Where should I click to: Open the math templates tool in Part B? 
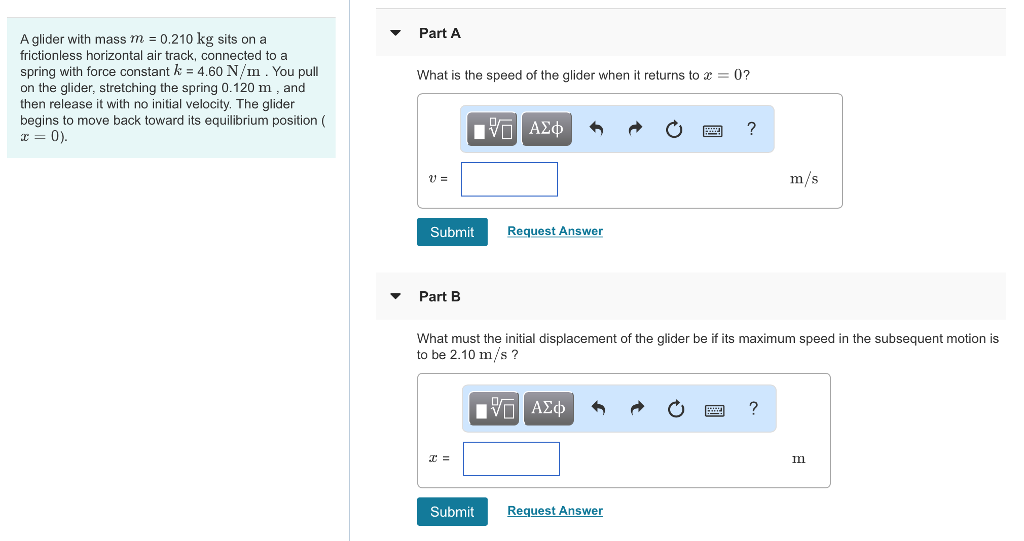pos(496,409)
